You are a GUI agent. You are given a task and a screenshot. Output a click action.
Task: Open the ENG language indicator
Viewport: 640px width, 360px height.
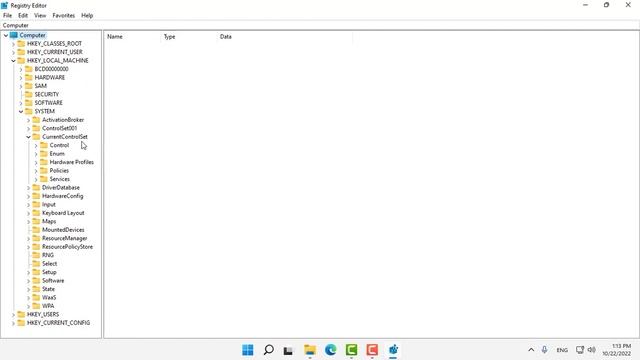coord(562,350)
